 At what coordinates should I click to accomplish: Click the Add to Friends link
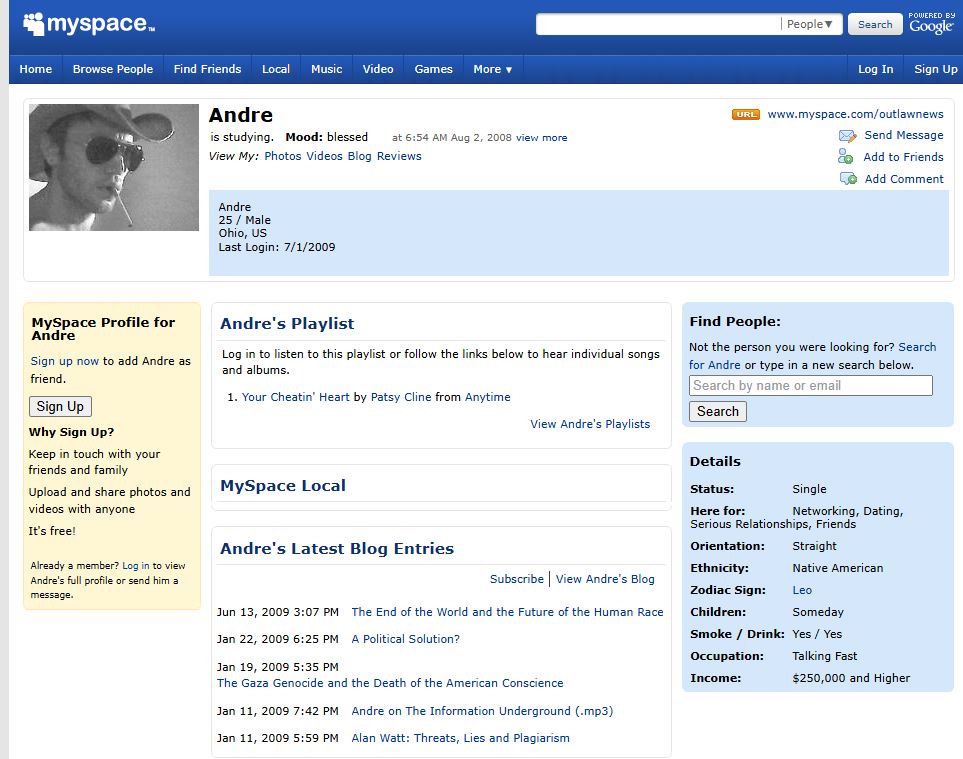coord(903,157)
